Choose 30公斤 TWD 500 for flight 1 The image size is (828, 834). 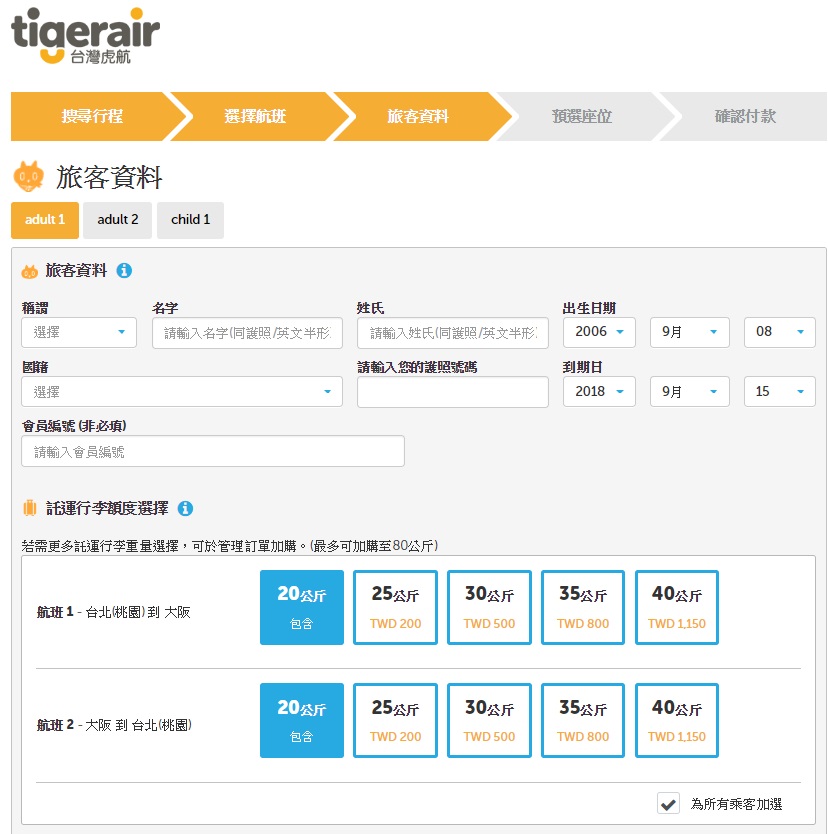pyautogui.click(x=489, y=608)
